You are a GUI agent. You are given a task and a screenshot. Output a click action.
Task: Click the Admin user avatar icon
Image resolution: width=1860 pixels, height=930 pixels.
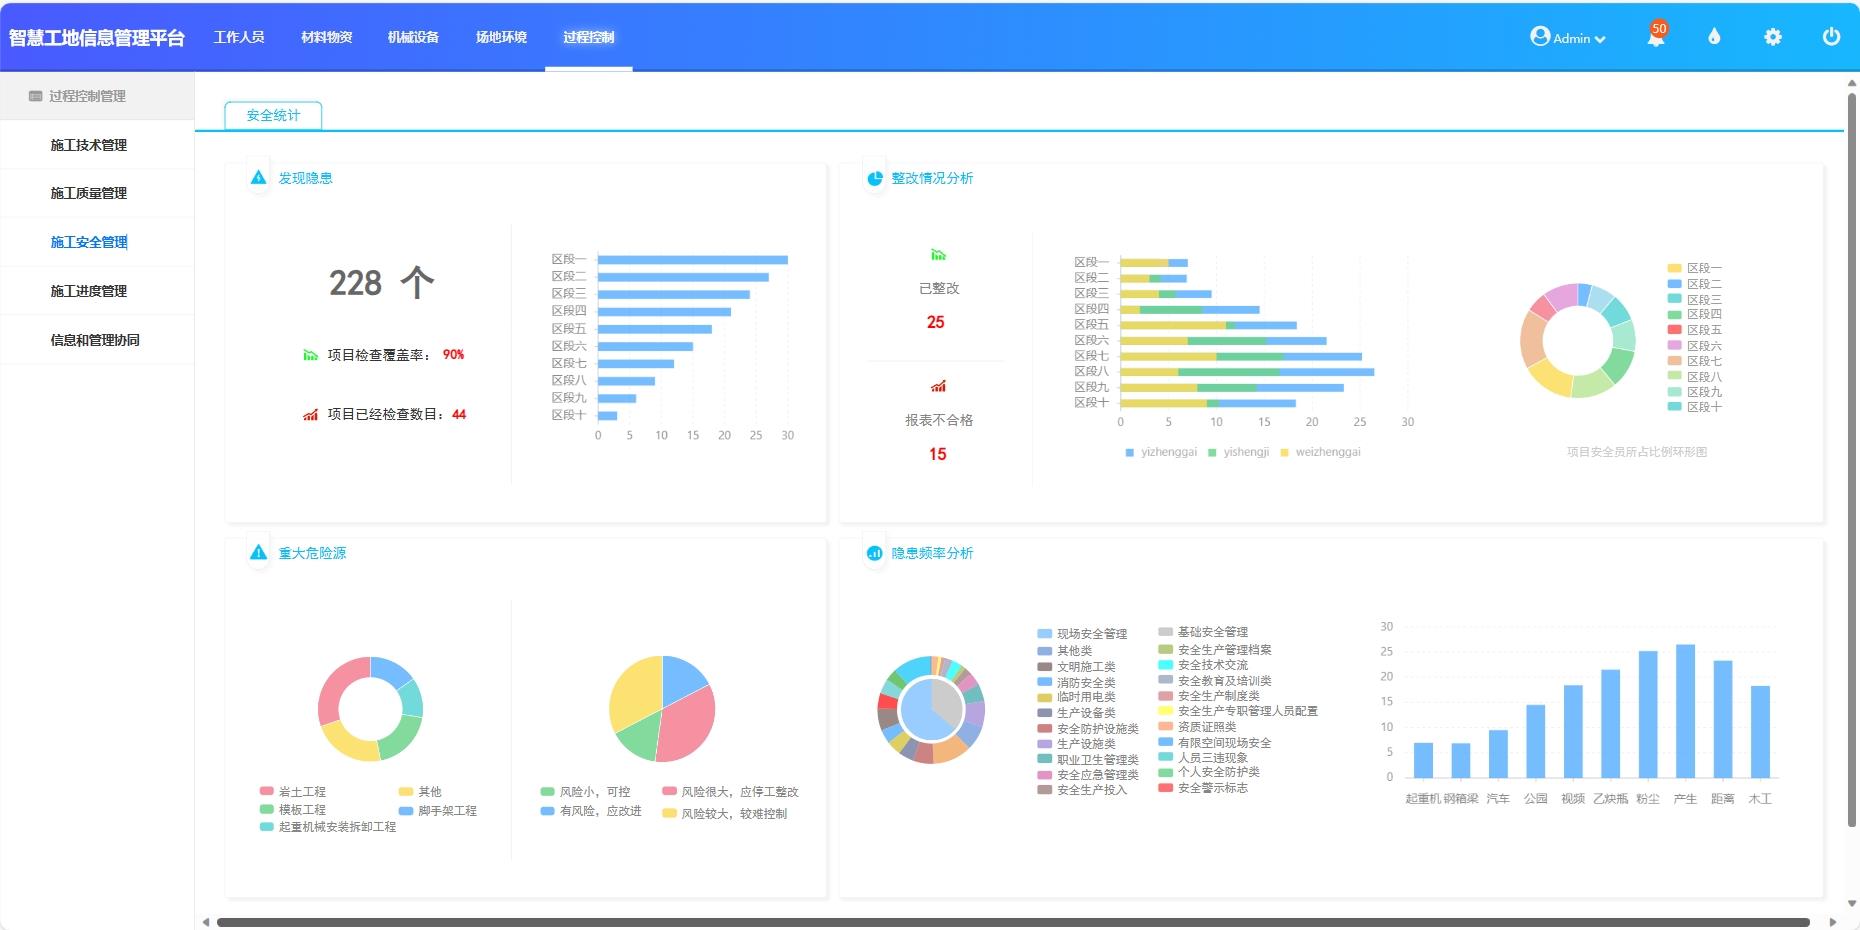coord(1539,37)
